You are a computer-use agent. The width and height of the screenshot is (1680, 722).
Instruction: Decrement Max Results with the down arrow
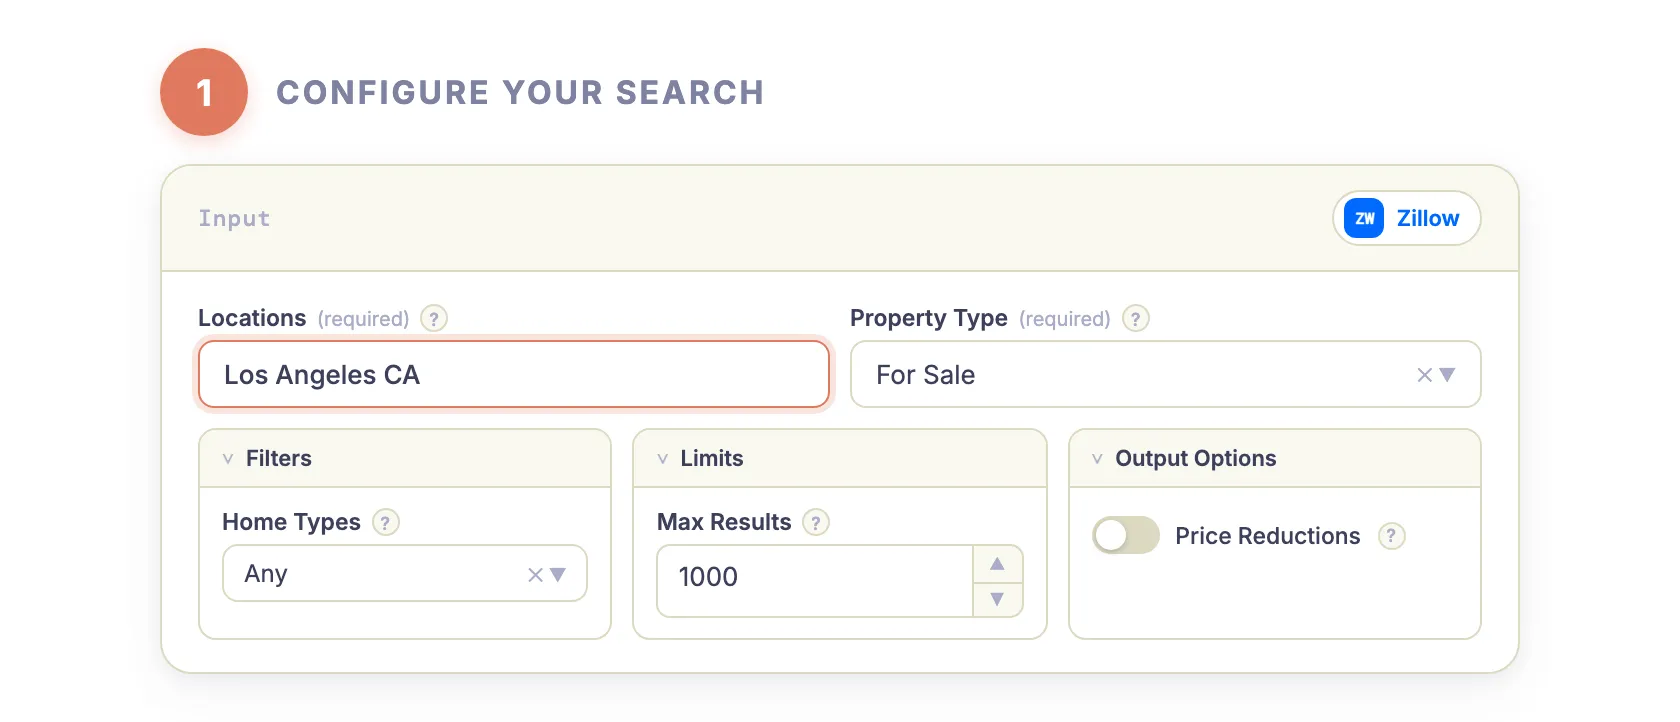point(997,598)
